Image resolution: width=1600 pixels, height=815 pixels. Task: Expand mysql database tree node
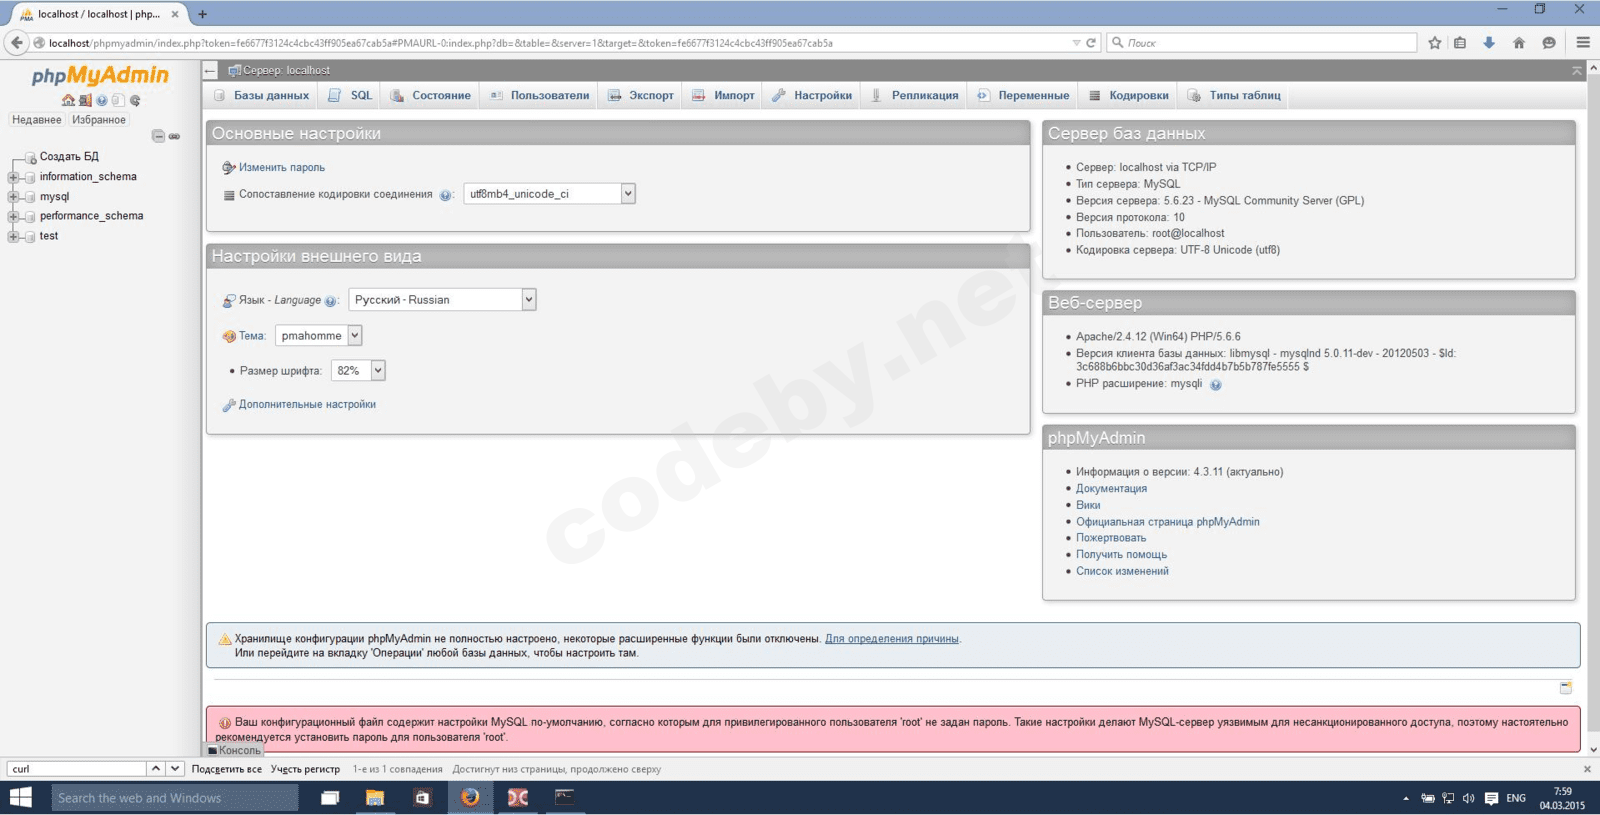click(x=13, y=197)
